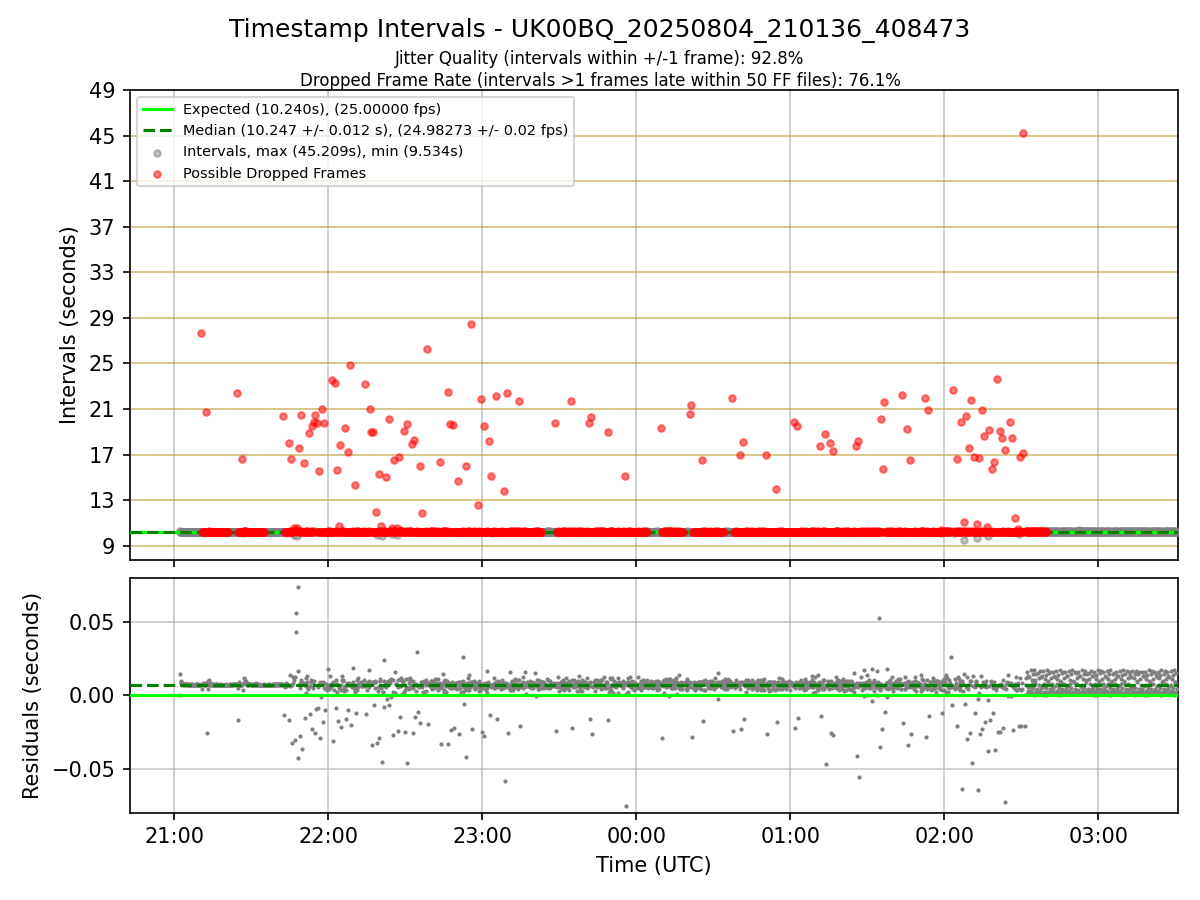1200x900 pixels.
Task: Click the 'Median (10.247 +/- 0.012 s)' legend entry
Action: (x=375, y=130)
